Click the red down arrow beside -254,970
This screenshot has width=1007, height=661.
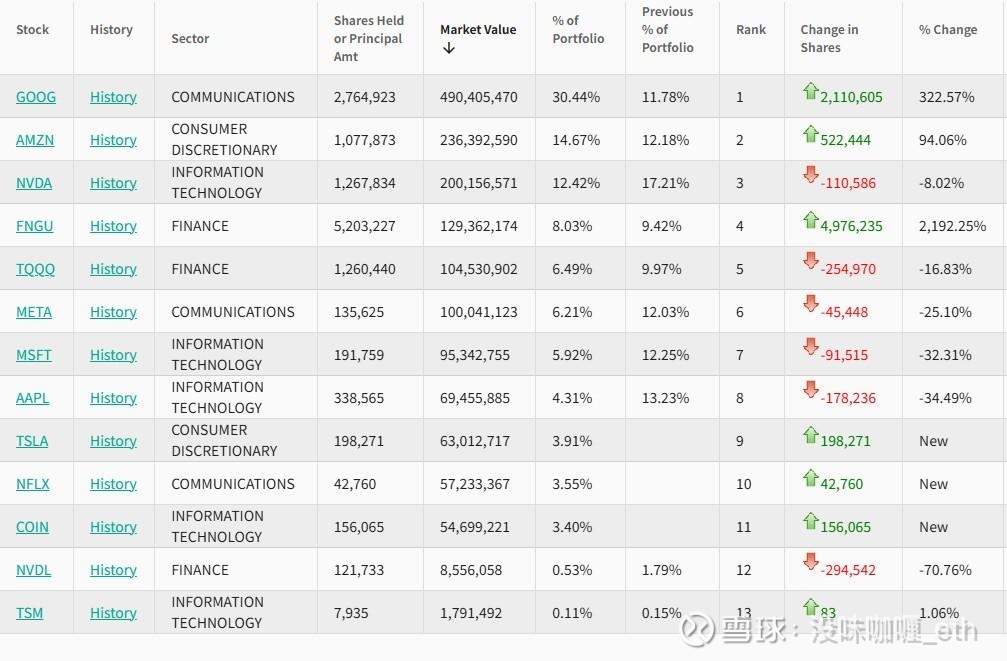coord(810,260)
